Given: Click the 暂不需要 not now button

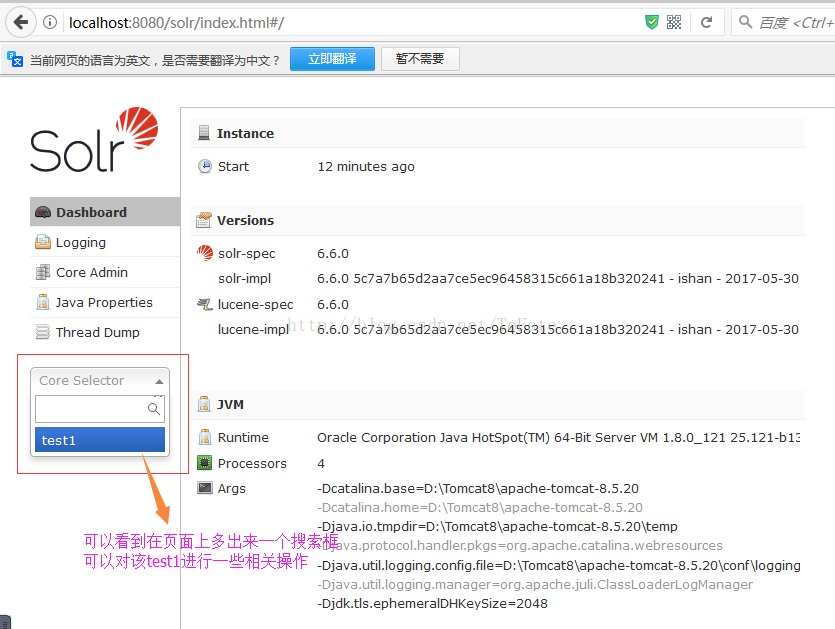Looking at the screenshot, I should (420, 59).
